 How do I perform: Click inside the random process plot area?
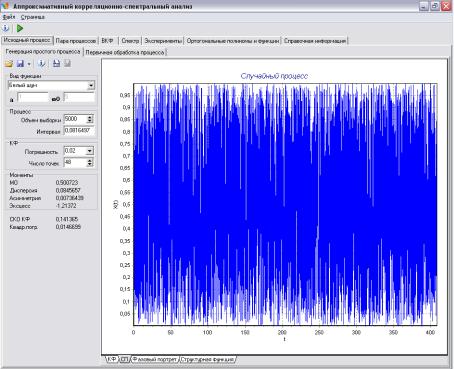(285, 204)
